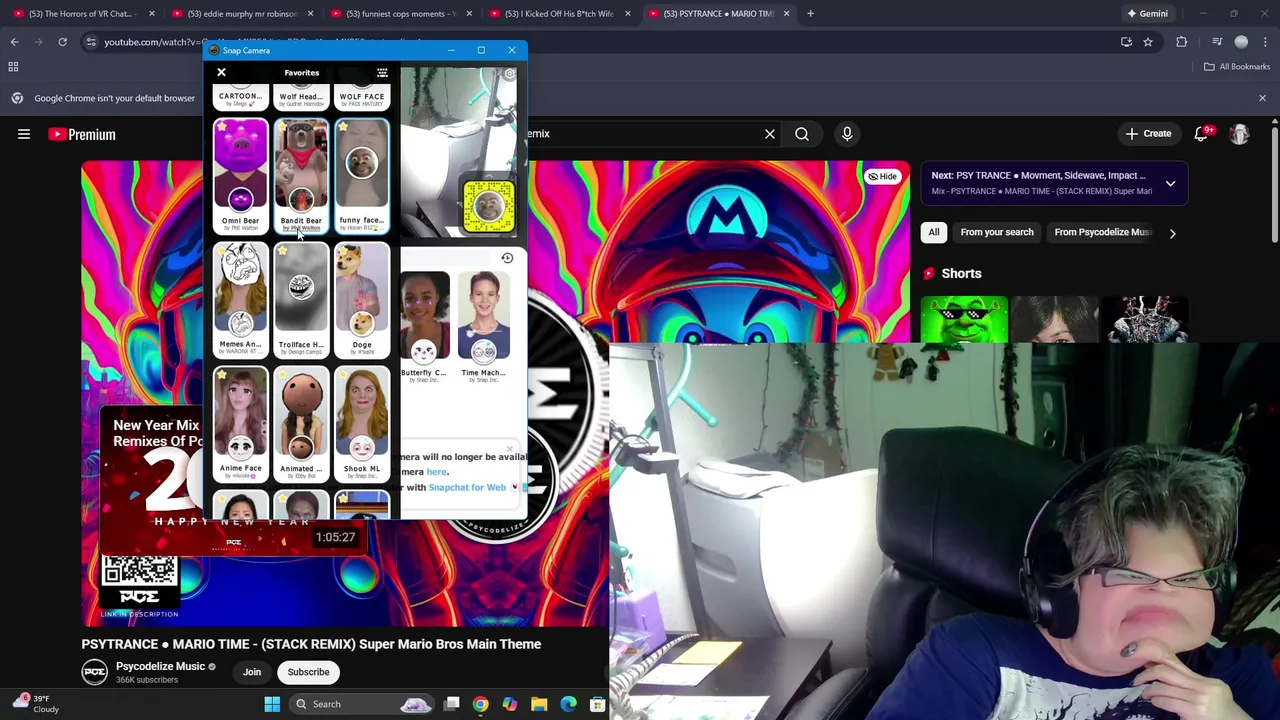
Task: Open YouTube notifications bell
Action: coord(1201,134)
